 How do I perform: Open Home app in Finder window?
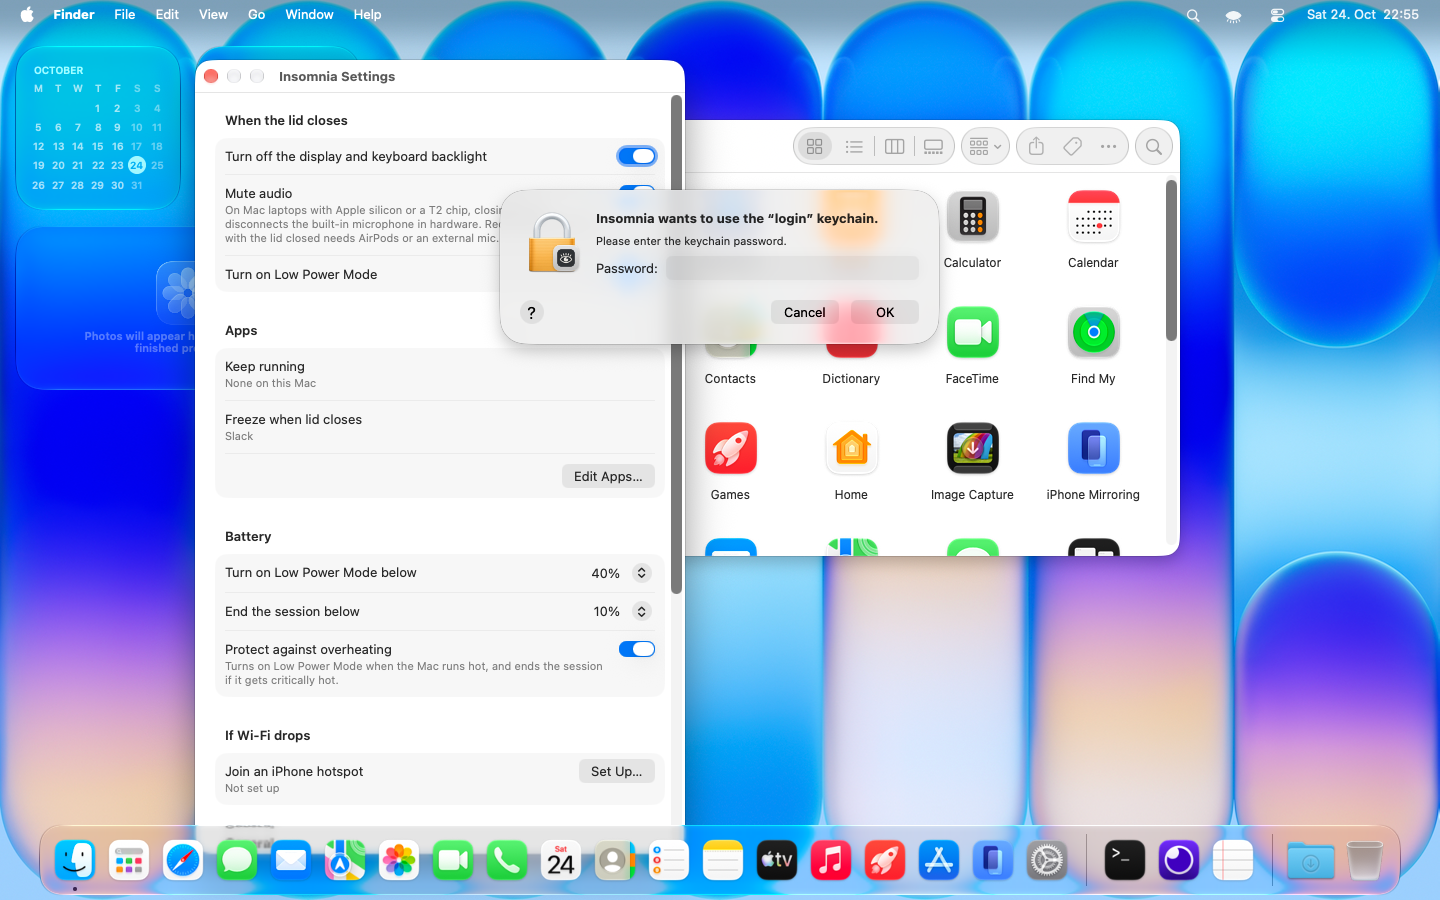pyautogui.click(x=851, y=449)
